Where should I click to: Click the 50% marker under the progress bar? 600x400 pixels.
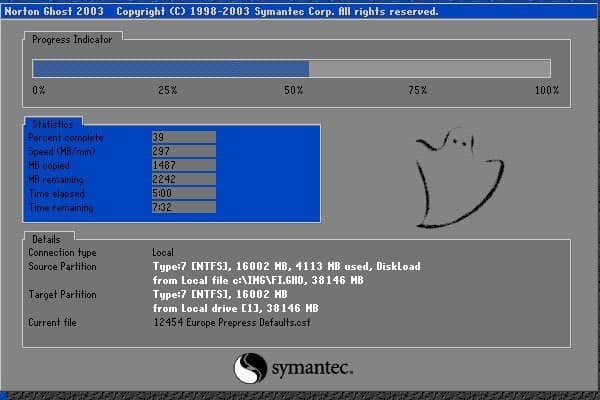(294, 91)
